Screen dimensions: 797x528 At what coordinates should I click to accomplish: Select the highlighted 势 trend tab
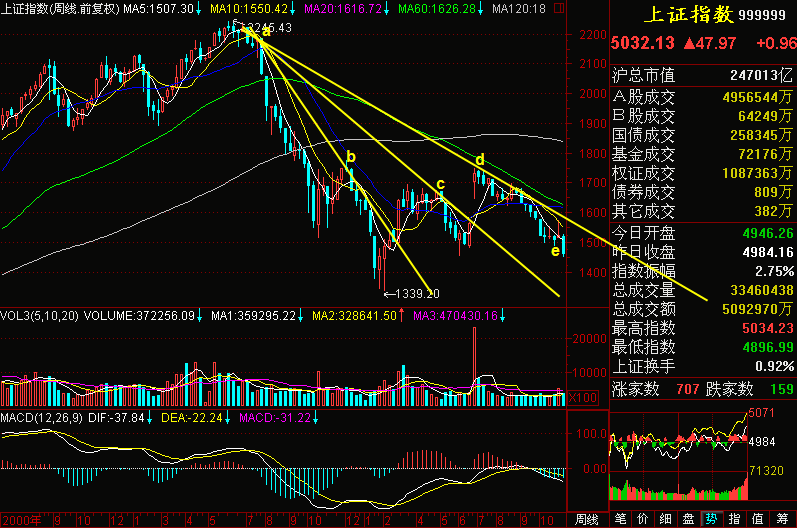click(711, 519)
